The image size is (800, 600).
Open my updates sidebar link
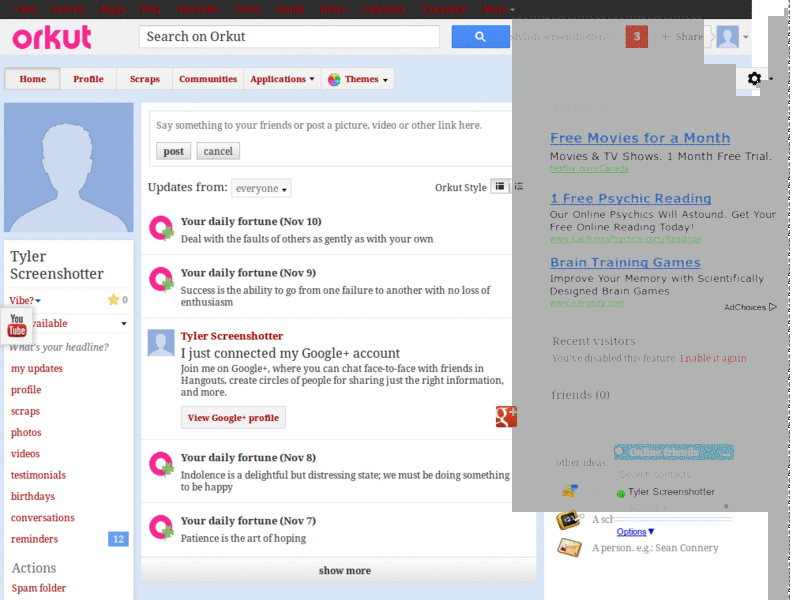(37, 368)
